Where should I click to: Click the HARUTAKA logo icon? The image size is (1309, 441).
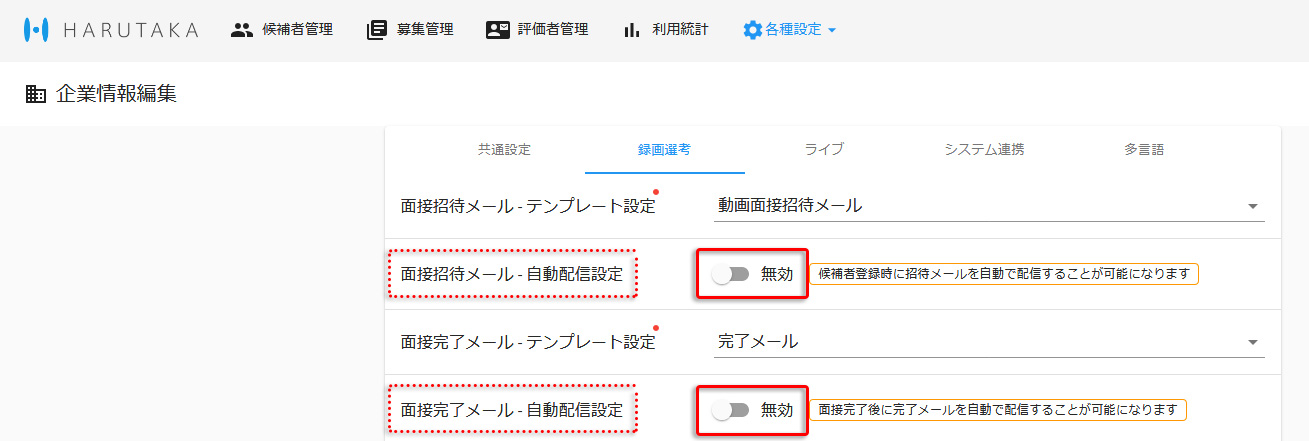(36, 30)
